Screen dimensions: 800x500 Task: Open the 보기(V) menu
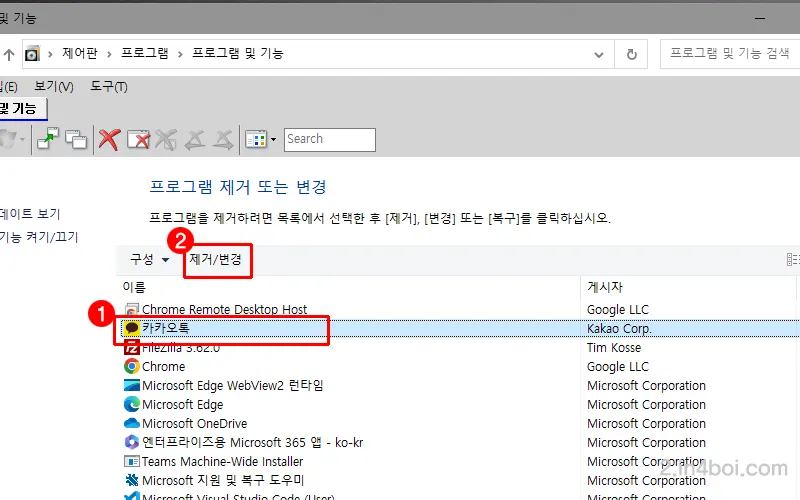coord(54,86)
